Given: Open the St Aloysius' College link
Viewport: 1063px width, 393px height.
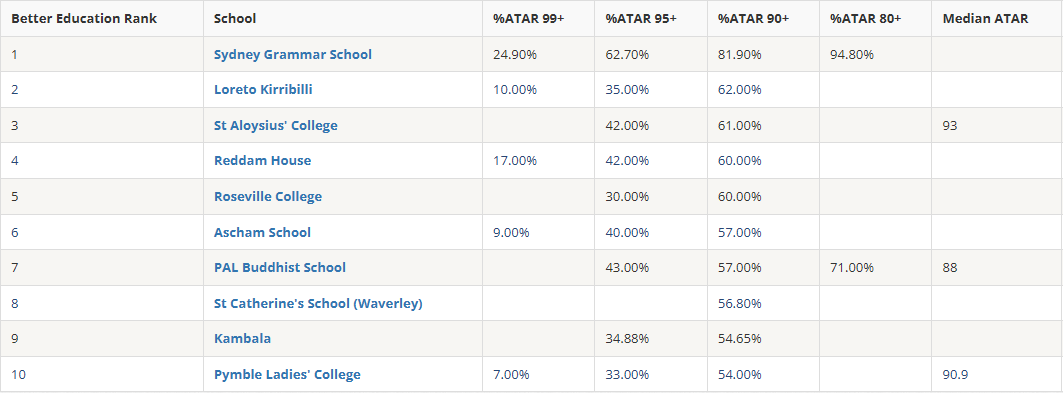Looking at the screenshot, I should (275, 125).
